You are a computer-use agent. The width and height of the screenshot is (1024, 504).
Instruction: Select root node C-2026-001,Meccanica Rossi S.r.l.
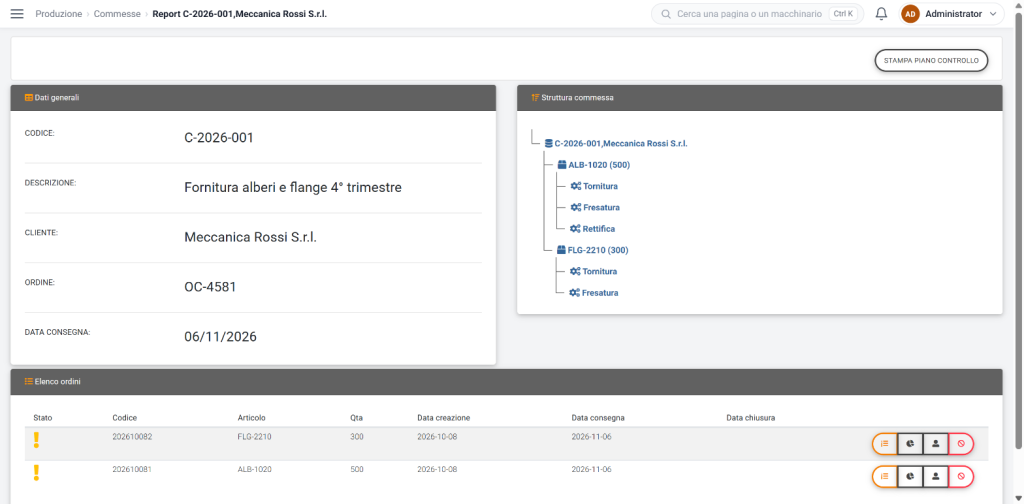coord(616,143)
